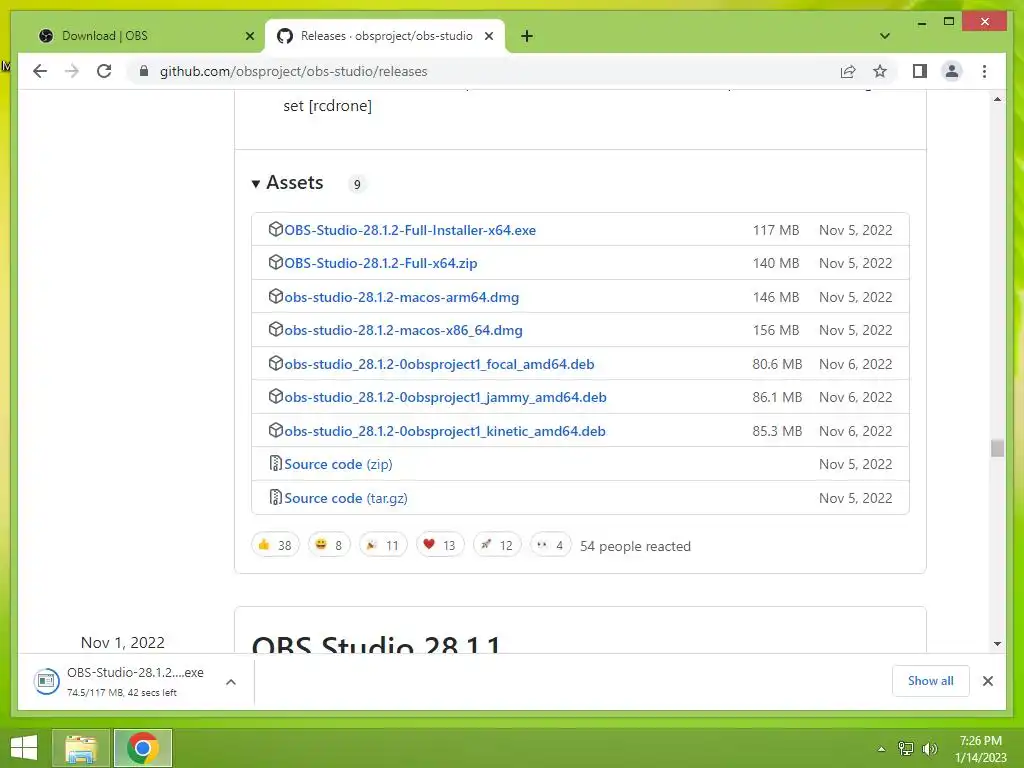Share this page via the share icon
1024x768 pixels.
tap(848, 71)
